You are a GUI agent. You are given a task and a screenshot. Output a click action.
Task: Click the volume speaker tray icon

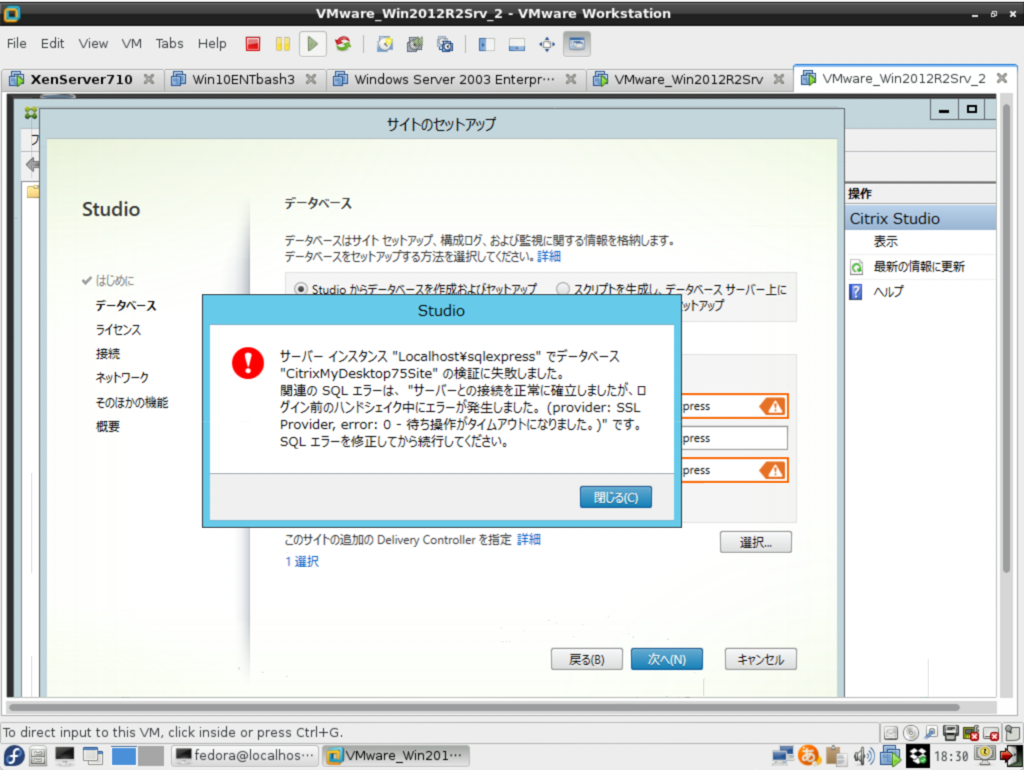tap(863, 756)
